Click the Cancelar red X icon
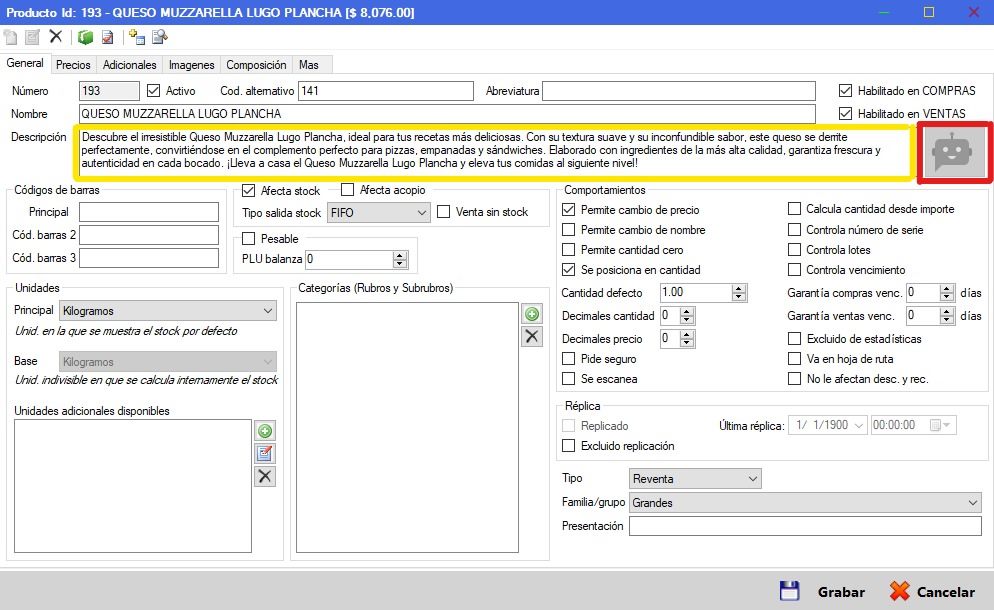 pyautogui.click(x=899, y=591)
